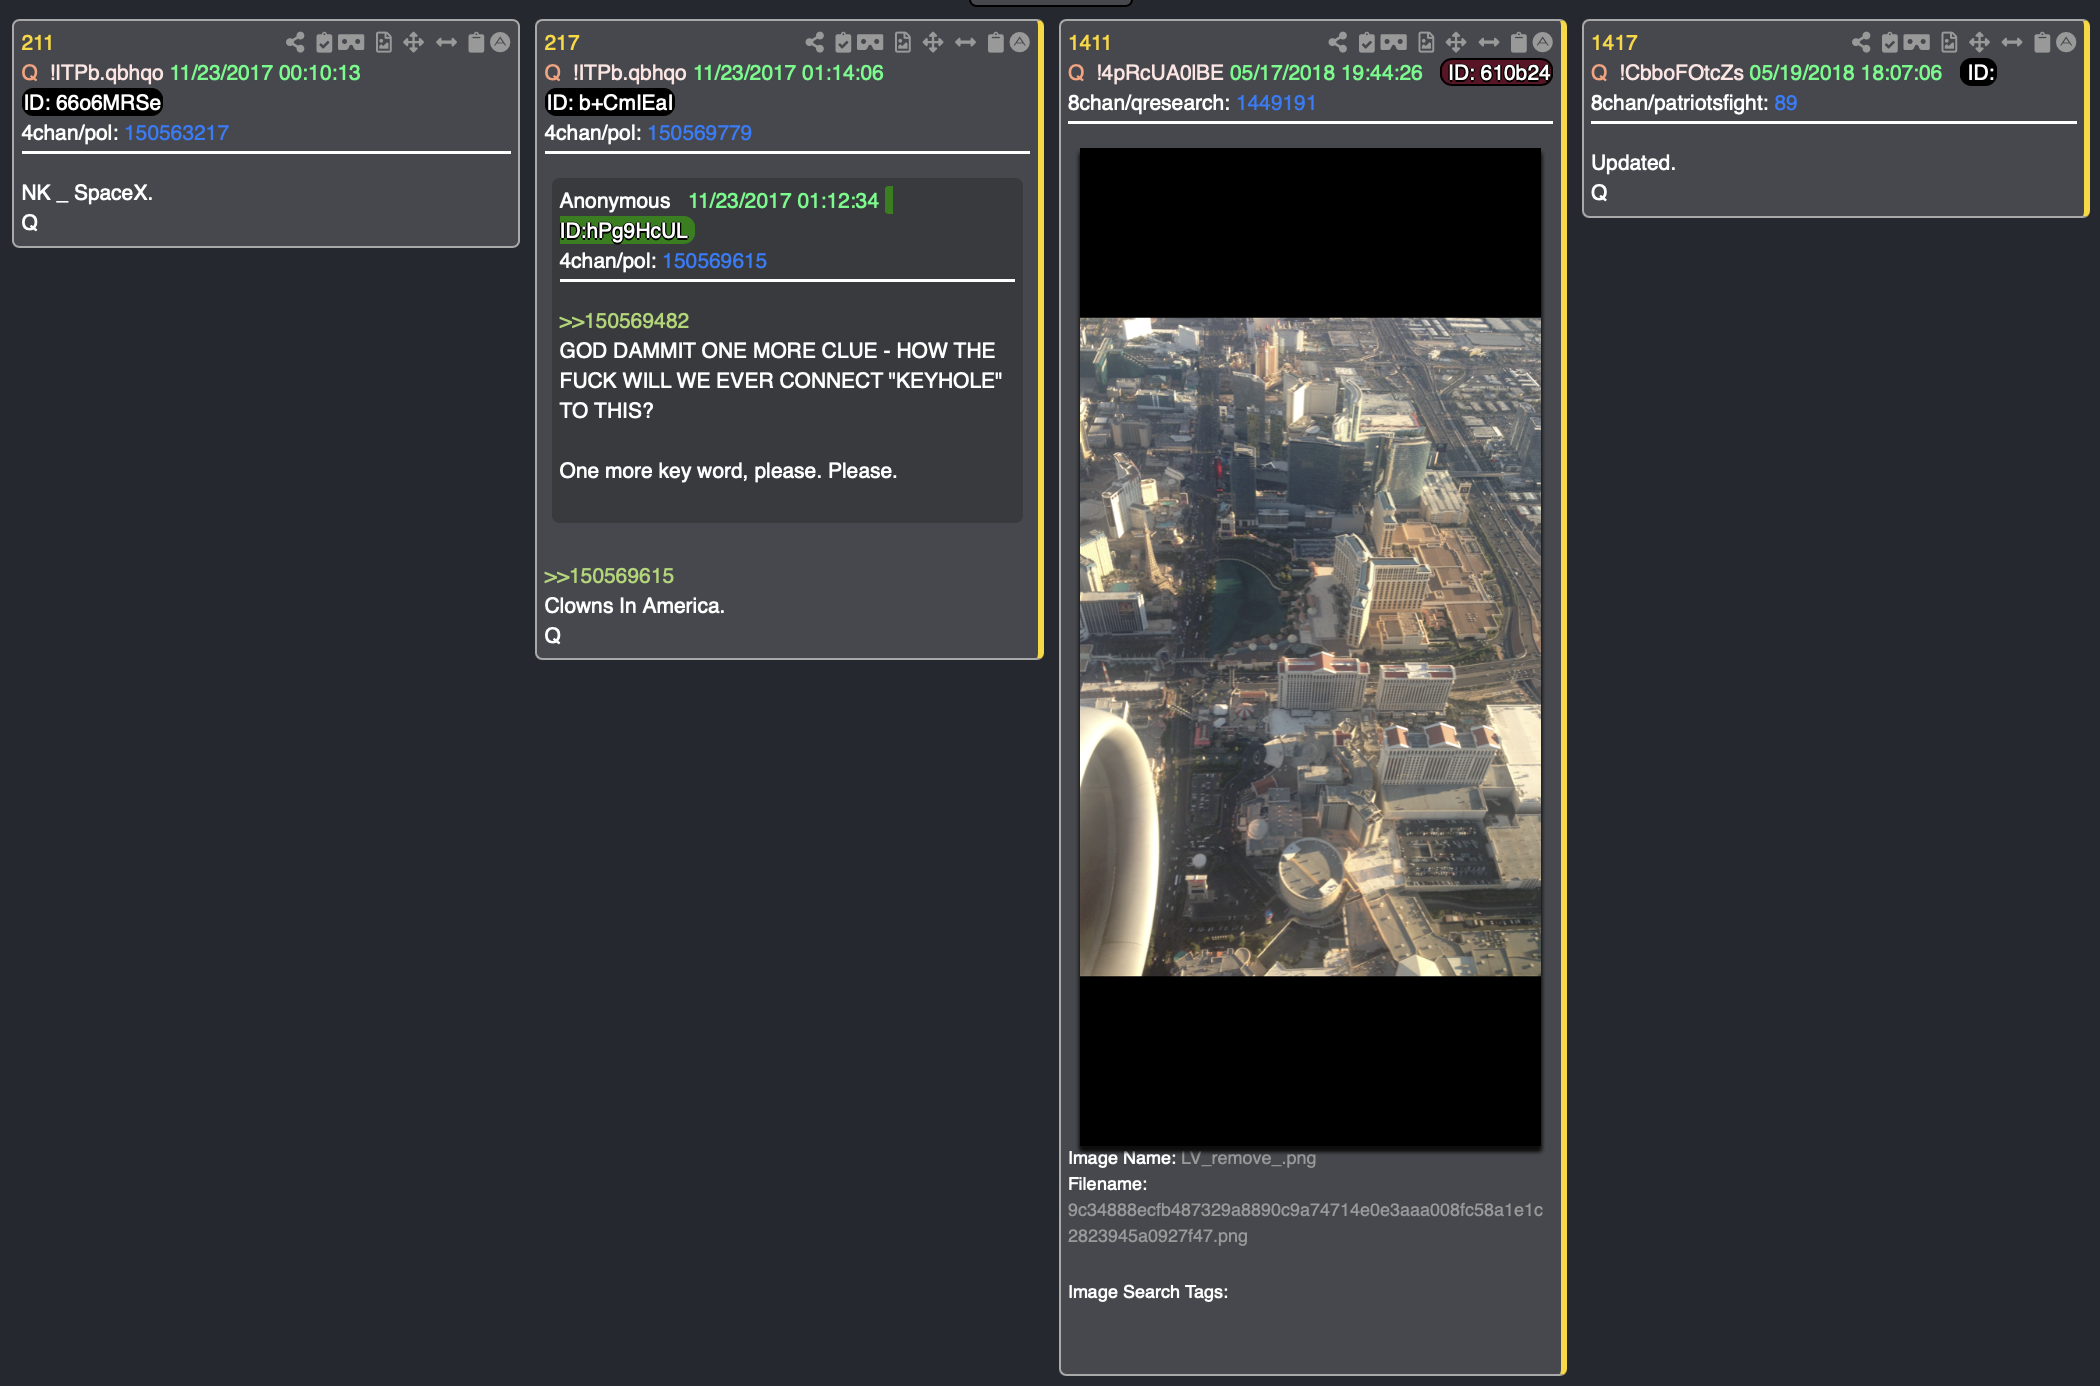This screenshot has width=2100, height=1386.
Task: Click the 'NK _ SpaceX.' text
Action: click(87, 193)
